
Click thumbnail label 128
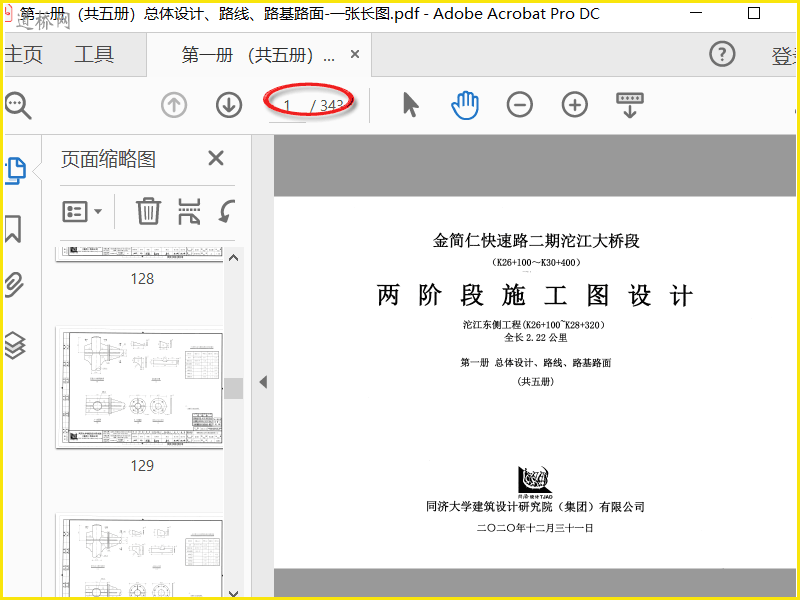(142, 279)
